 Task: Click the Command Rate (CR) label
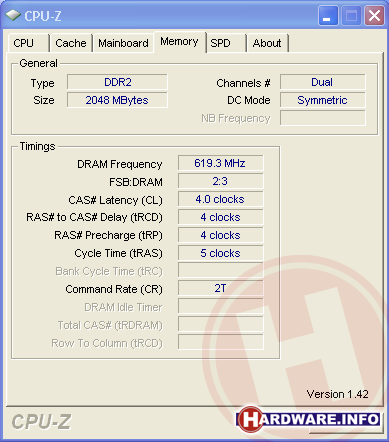tap(114, 289)
